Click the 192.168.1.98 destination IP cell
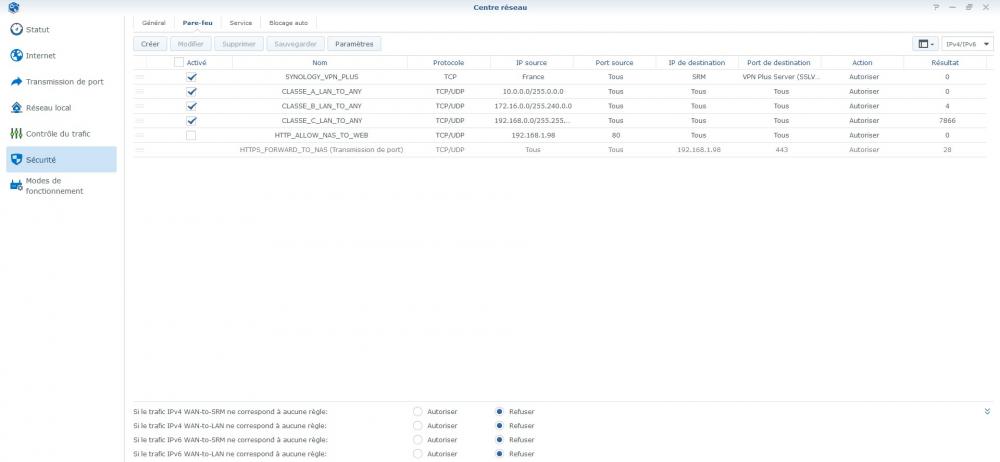The width and height of the screenshot is (1000, 462). [698, 150]
